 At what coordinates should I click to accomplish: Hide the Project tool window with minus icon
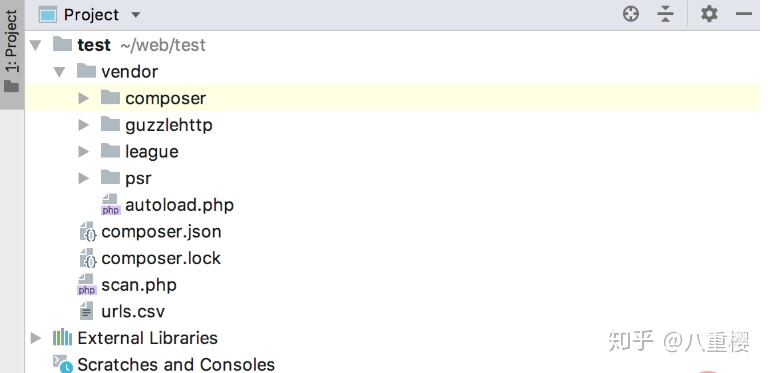[744, 14]
